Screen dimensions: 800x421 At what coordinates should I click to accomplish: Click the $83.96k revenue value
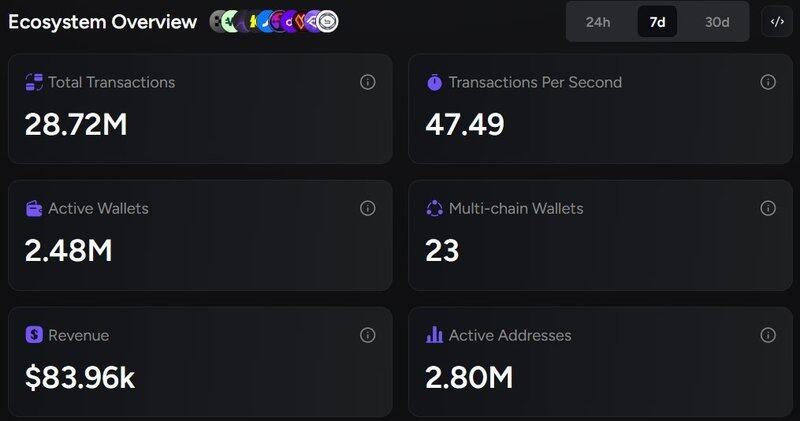click(x=80, y=377)
